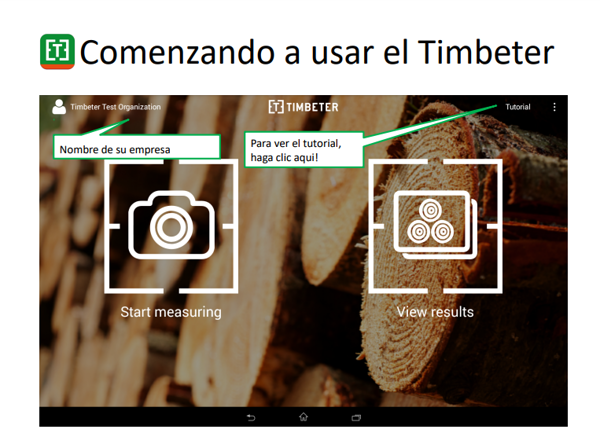Click the Timbeter Test Organization name
This screenshot has width=600, height=444.
click(116, 107)
